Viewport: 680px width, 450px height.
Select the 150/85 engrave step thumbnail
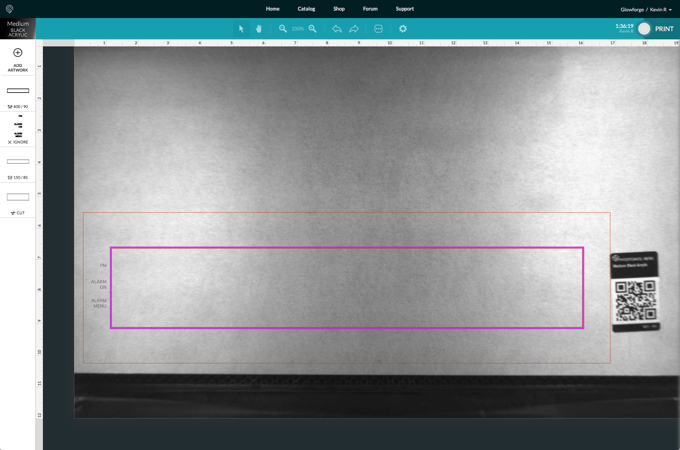click(x=18, y=161)
